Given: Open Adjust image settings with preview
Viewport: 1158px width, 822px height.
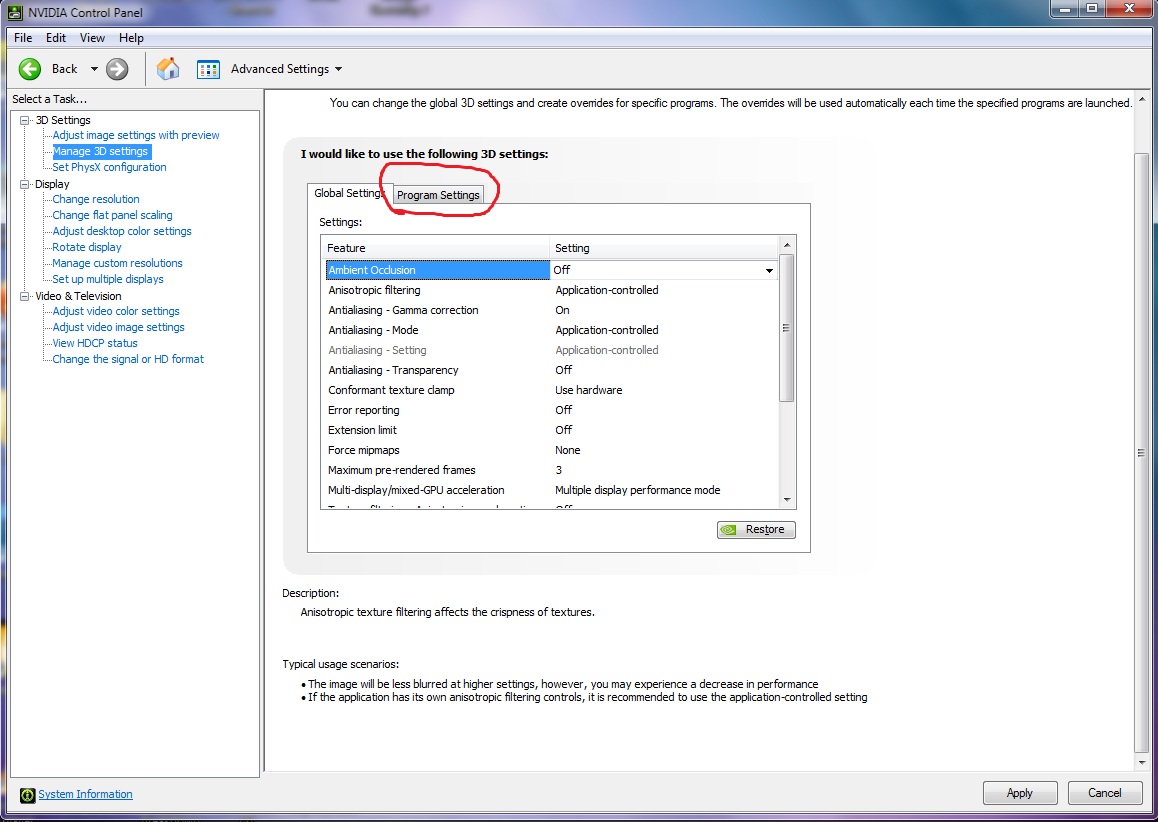Looking at the screenshot, I should pos(136,135).
